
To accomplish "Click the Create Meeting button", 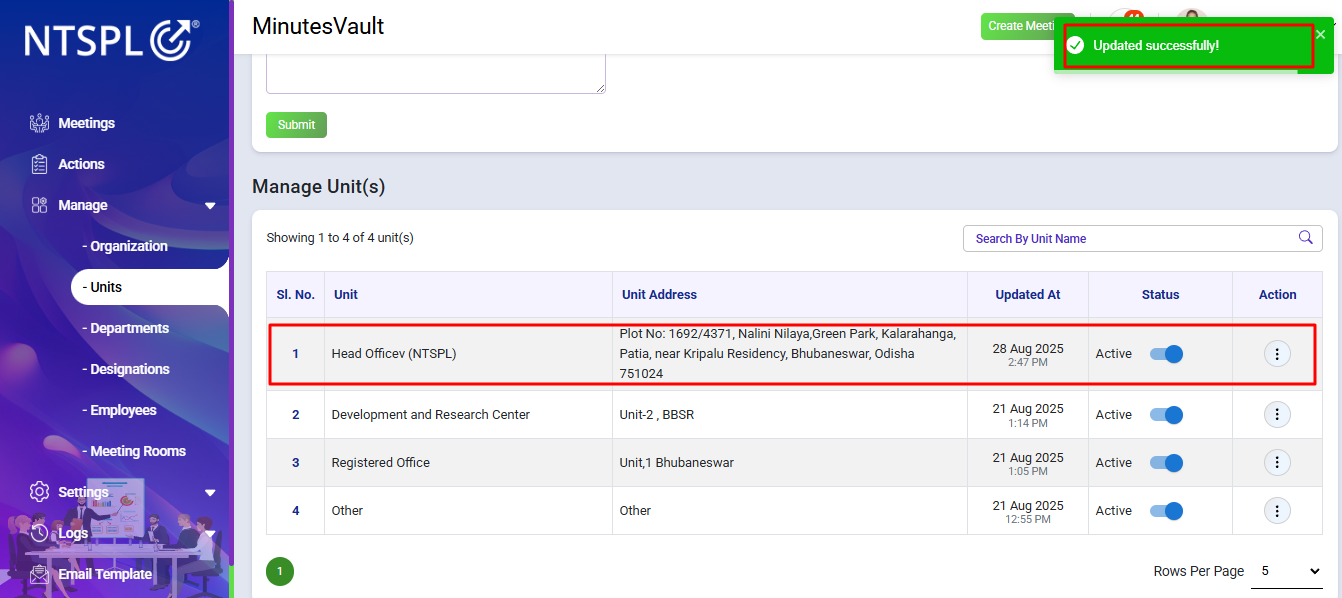I will [1028, 26].
